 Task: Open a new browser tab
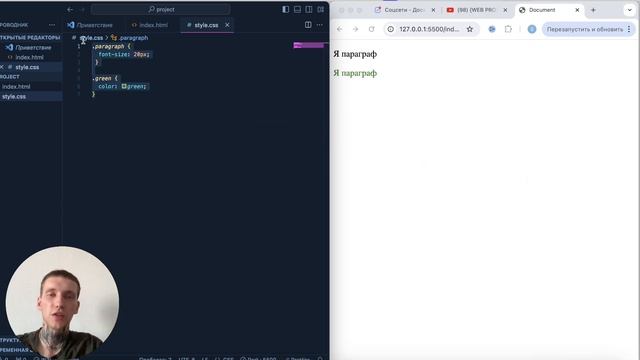click(x=593, y=10)
